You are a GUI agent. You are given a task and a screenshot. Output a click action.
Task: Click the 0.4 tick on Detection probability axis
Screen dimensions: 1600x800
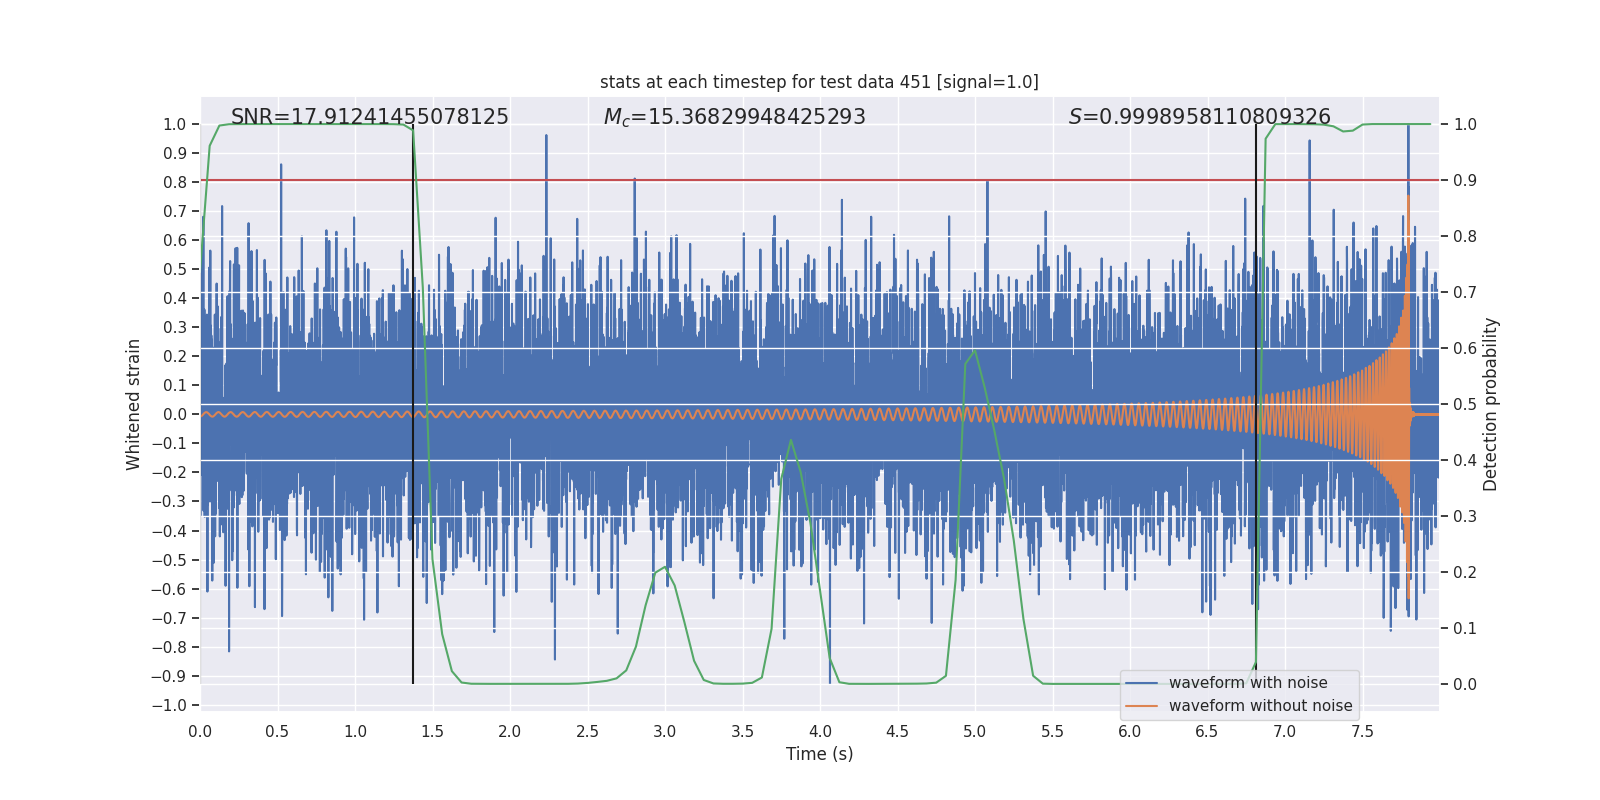coord(1465,460)
